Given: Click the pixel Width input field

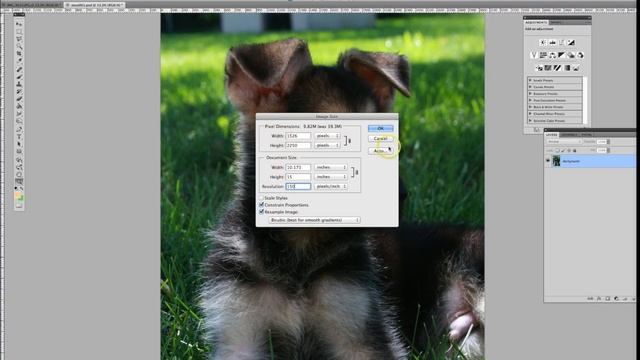Looking at the screenshot, I should click(298, 136).
